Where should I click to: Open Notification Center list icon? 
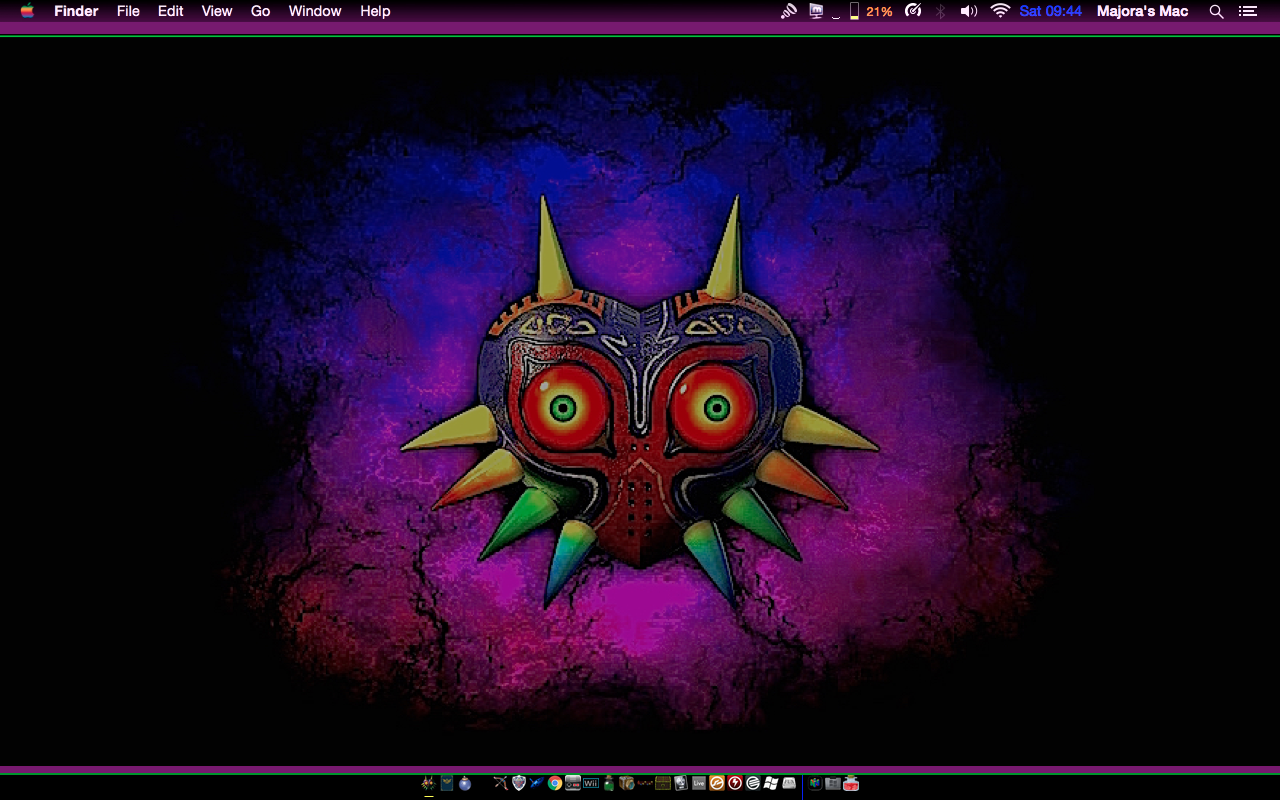tap(1247, 11)
